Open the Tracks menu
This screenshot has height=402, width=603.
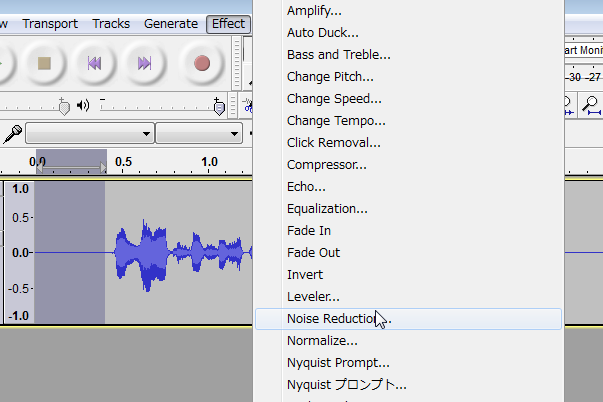click(x=110, y=23)
